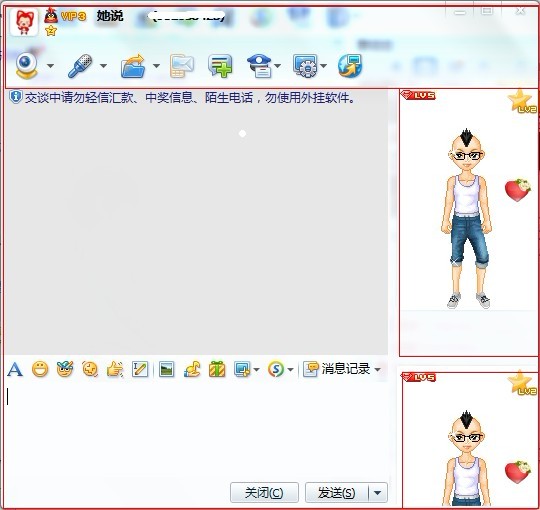Click the LV5 red diamond badge in lower avatar panel

point(418,377)
